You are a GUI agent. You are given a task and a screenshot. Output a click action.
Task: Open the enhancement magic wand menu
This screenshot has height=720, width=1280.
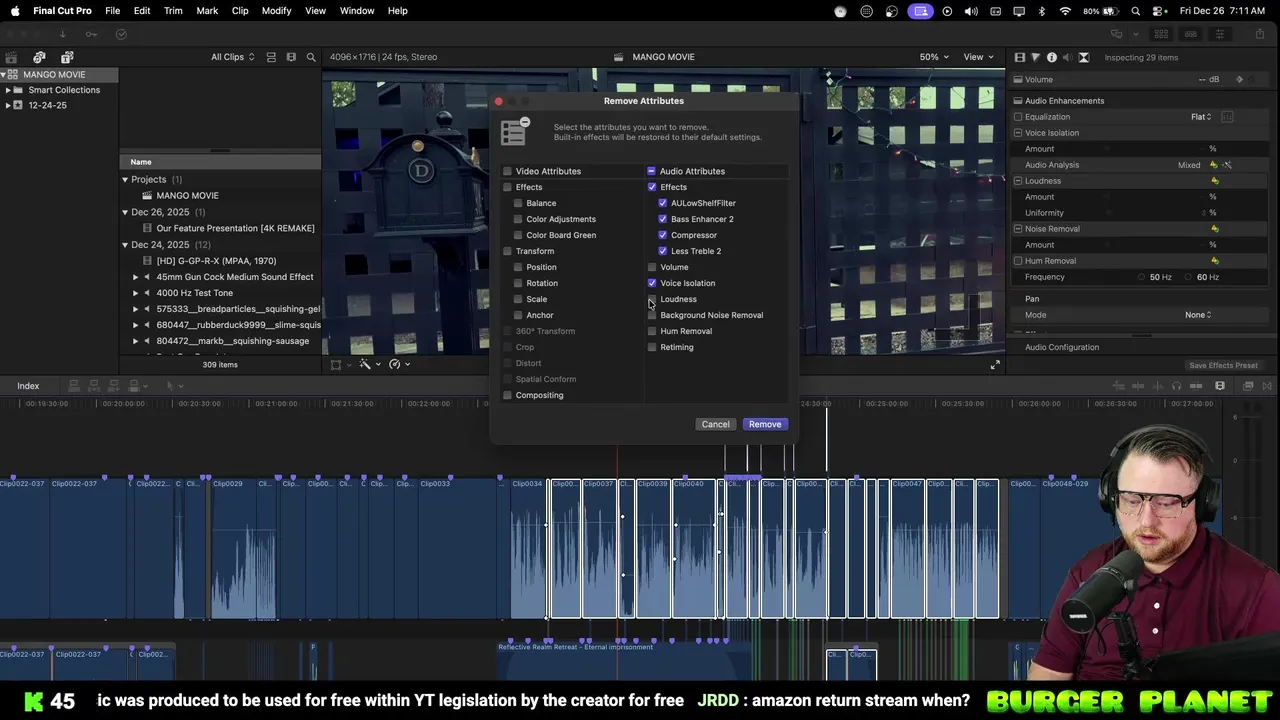[x=369, y=365]
